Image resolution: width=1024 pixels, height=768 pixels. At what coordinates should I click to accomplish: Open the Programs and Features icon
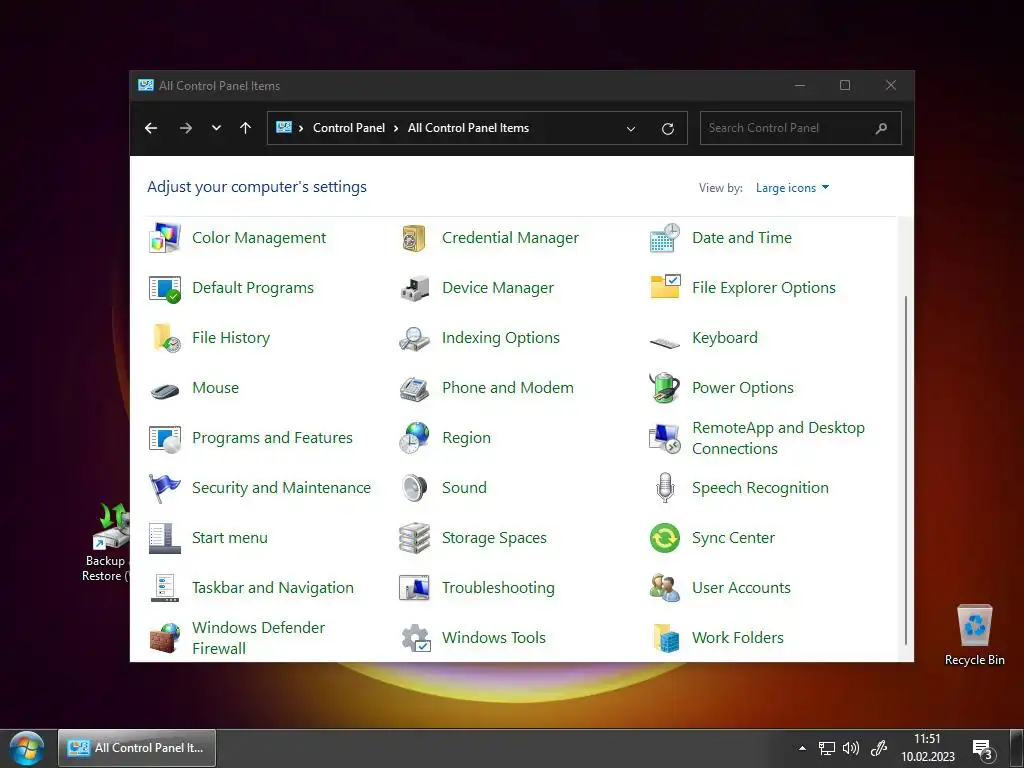(x=165, y=438)
